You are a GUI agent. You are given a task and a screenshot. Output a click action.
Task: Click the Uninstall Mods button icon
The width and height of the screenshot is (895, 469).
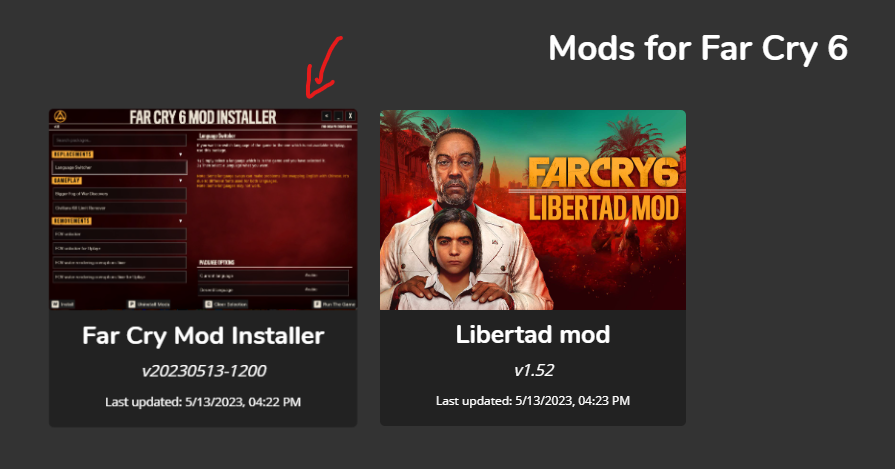click(x=131, y=304)
